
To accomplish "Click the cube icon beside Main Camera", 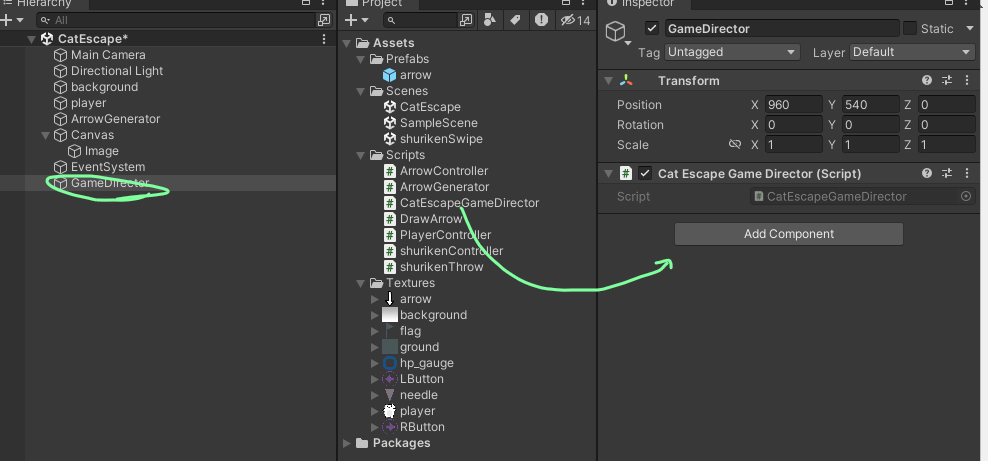I will coord(60,55).
